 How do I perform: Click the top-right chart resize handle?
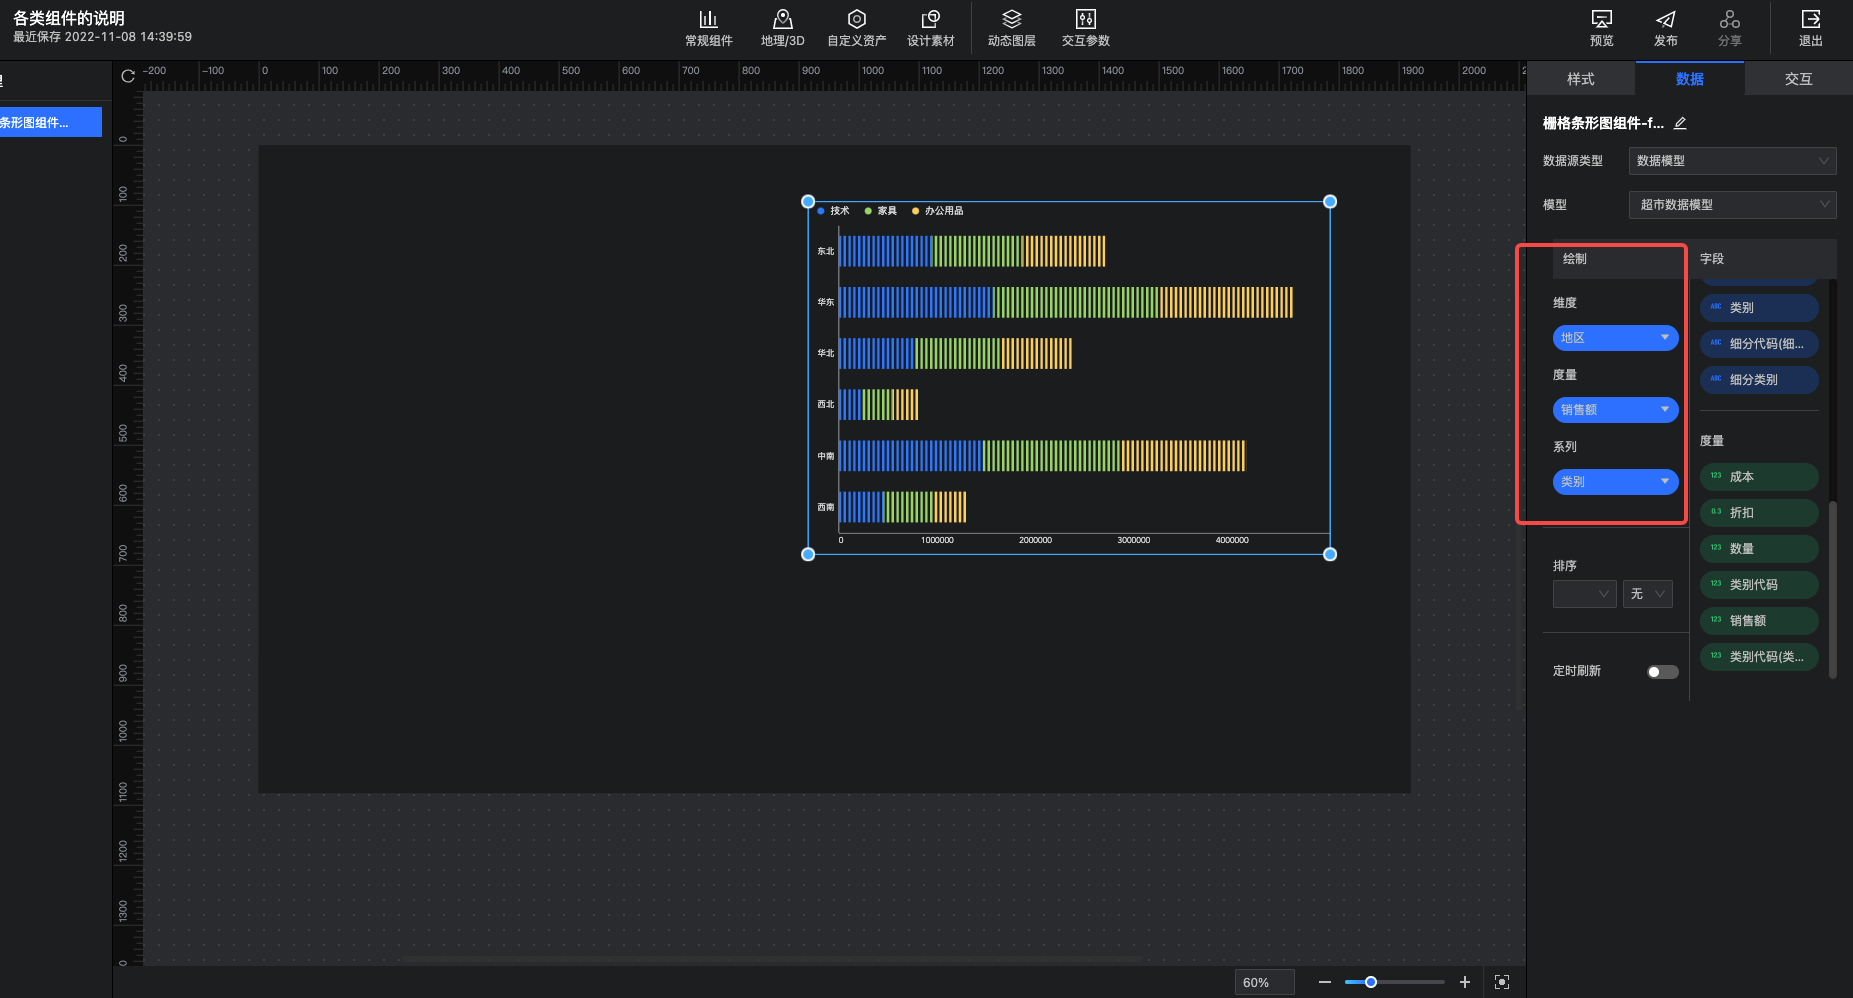coord(1330,202)
